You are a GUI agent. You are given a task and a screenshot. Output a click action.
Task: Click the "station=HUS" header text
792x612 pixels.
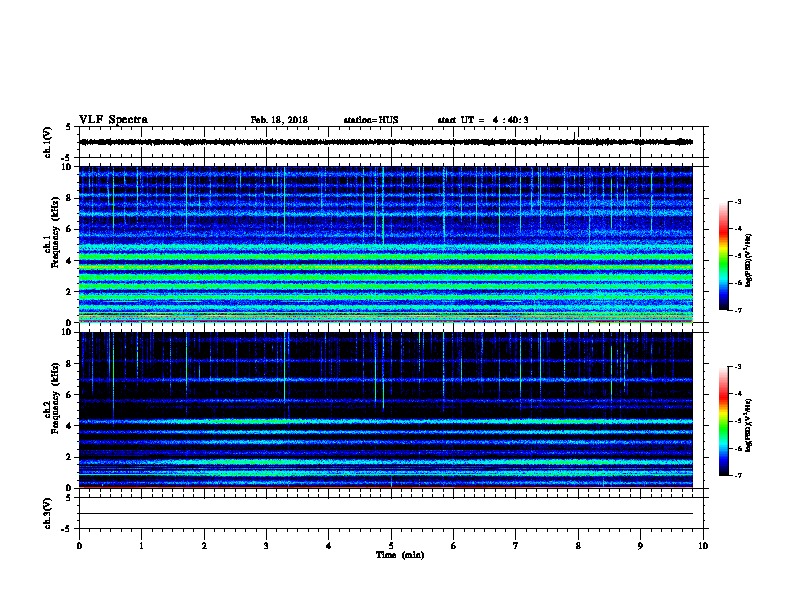pos(371,120)
